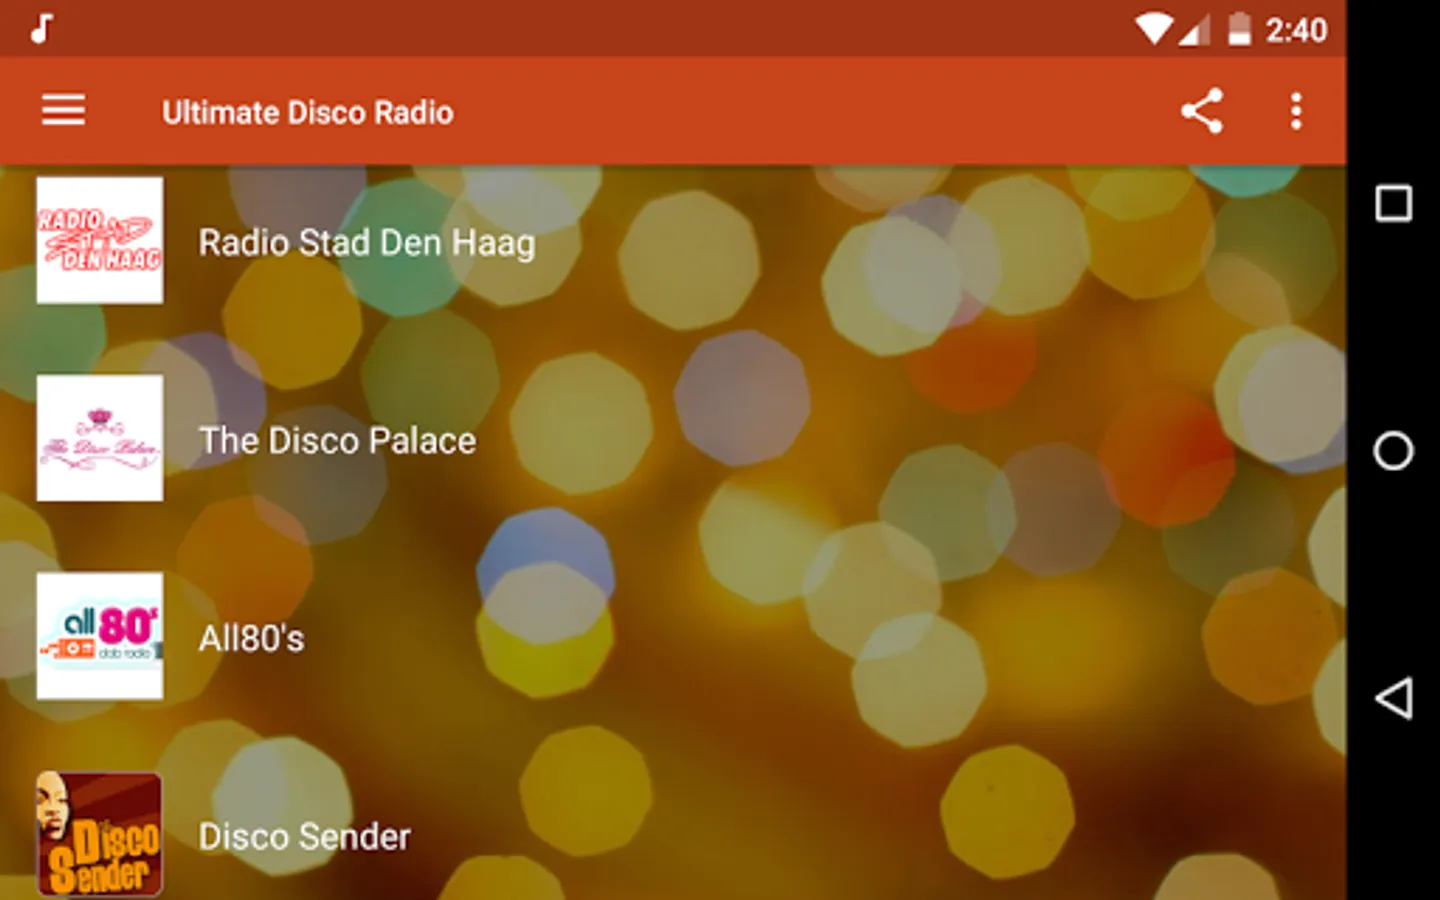Go to Android home screen button

(x=1393, y=451)
